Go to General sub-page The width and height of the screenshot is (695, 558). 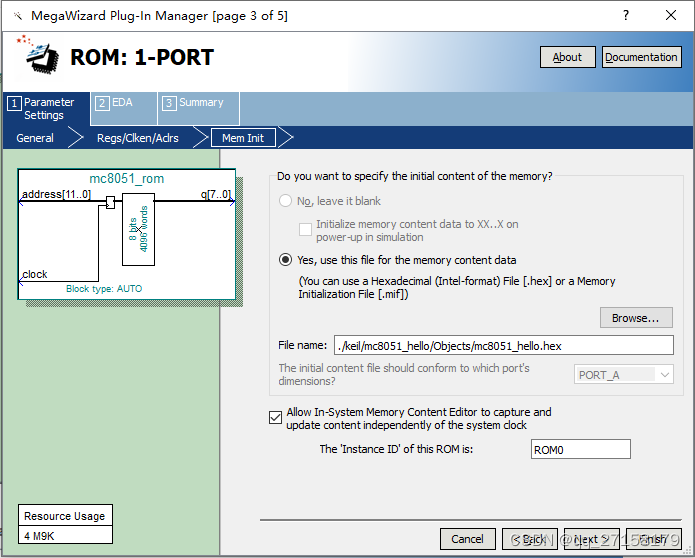point(35,138)
